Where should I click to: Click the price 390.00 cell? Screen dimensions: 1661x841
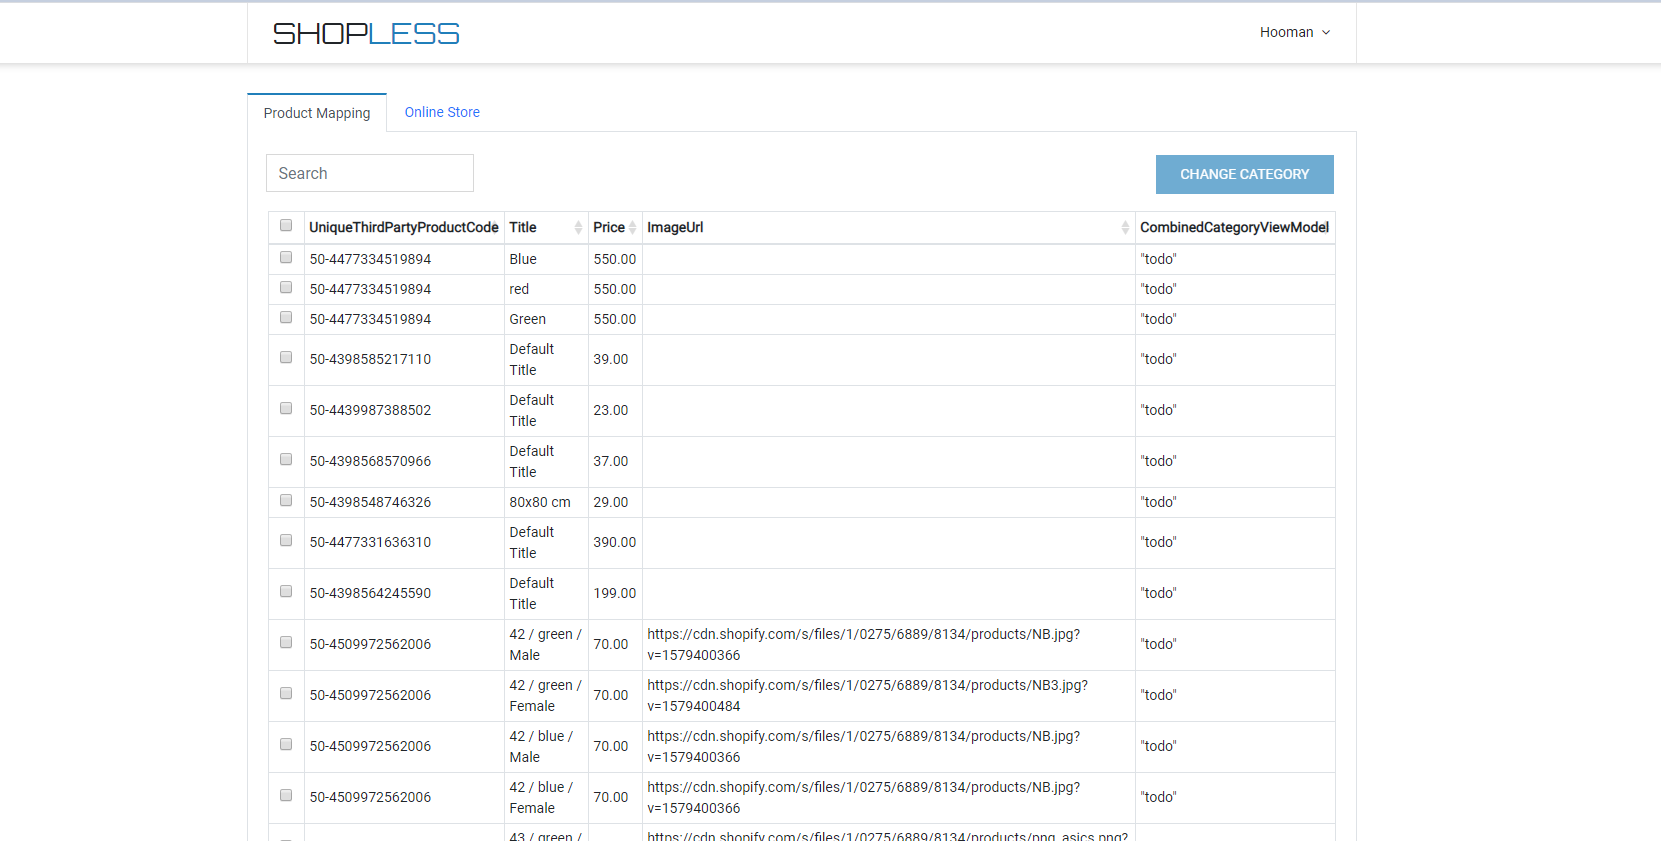coord(615,543)
